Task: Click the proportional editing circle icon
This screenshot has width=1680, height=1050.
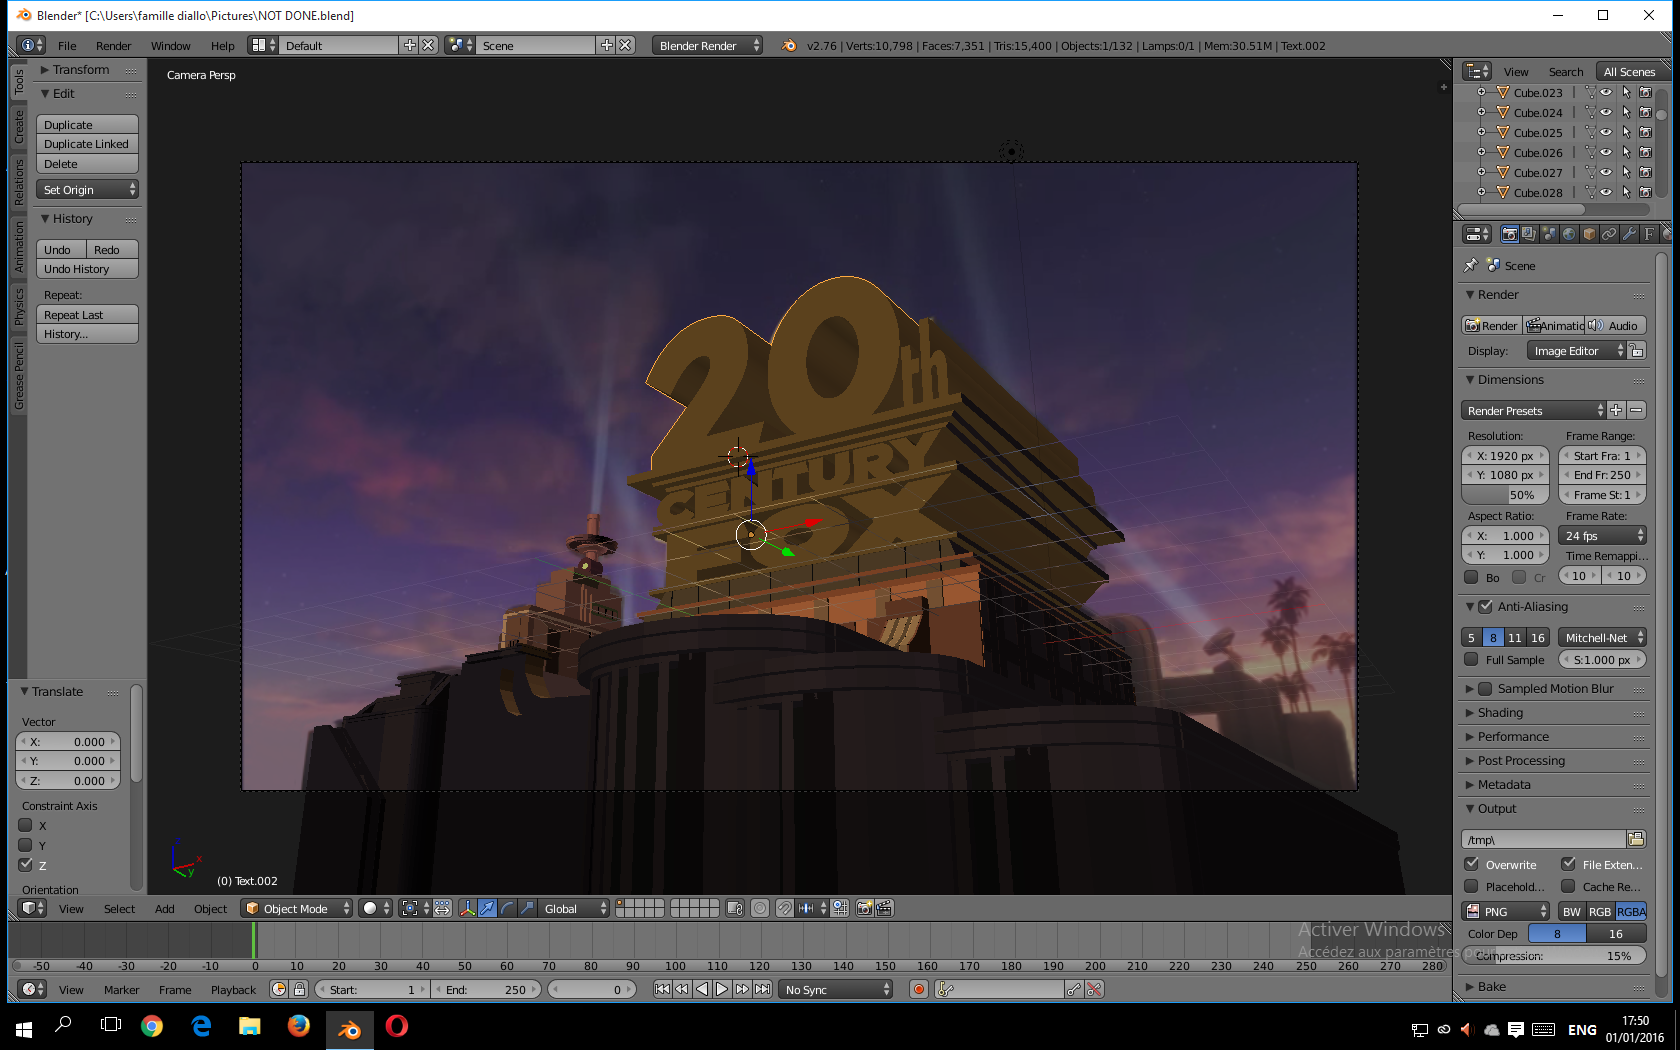Action: (760, 908)
